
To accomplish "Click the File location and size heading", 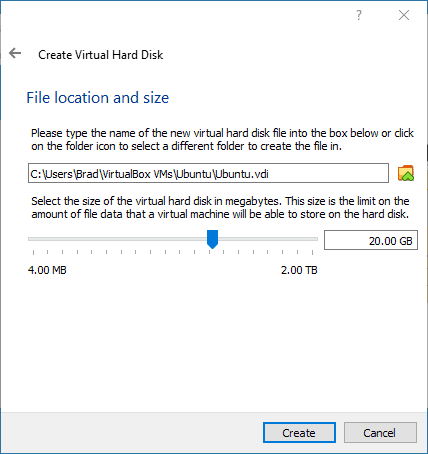I will (x=98, y=98).
